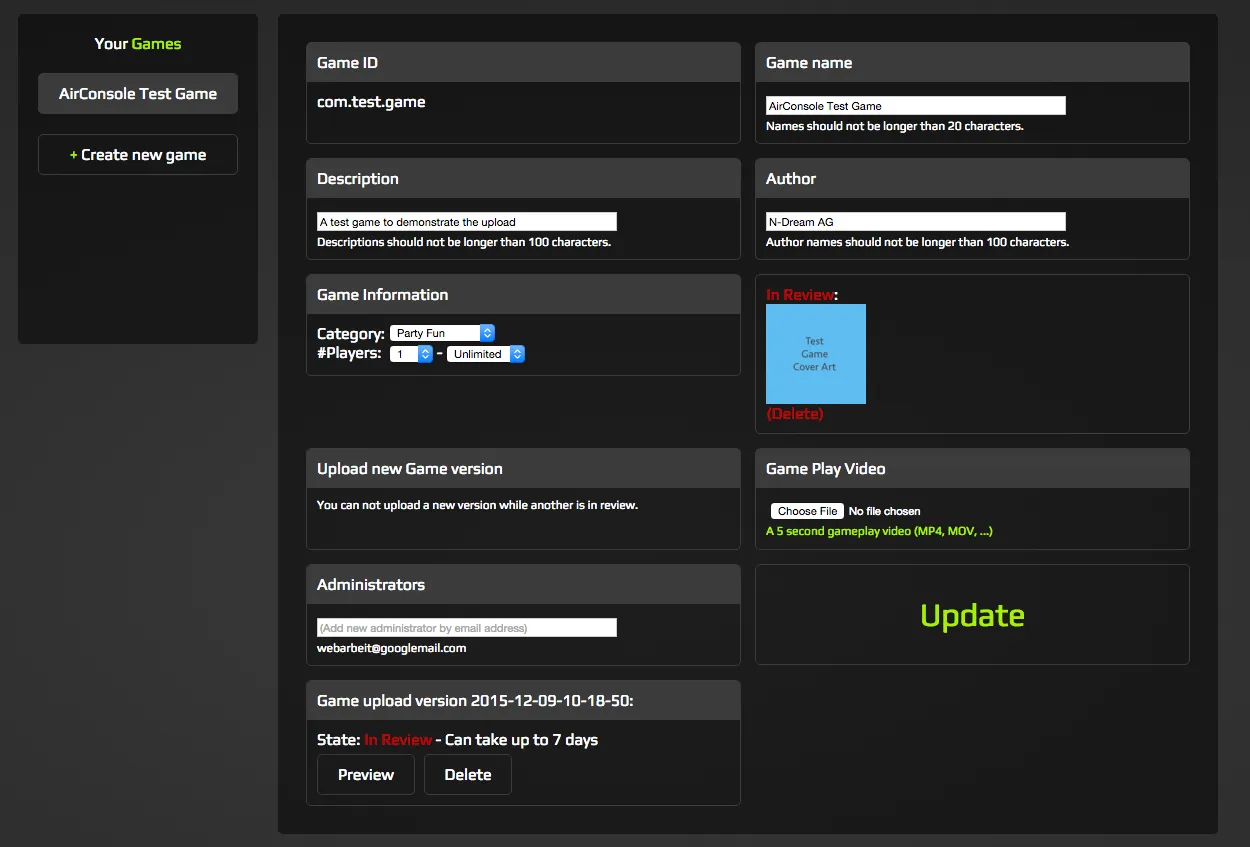This screenshot has height=847, width=1250.
Task: Select AirConsole Test Game in sidebar
Action: (x=138, y=94)
